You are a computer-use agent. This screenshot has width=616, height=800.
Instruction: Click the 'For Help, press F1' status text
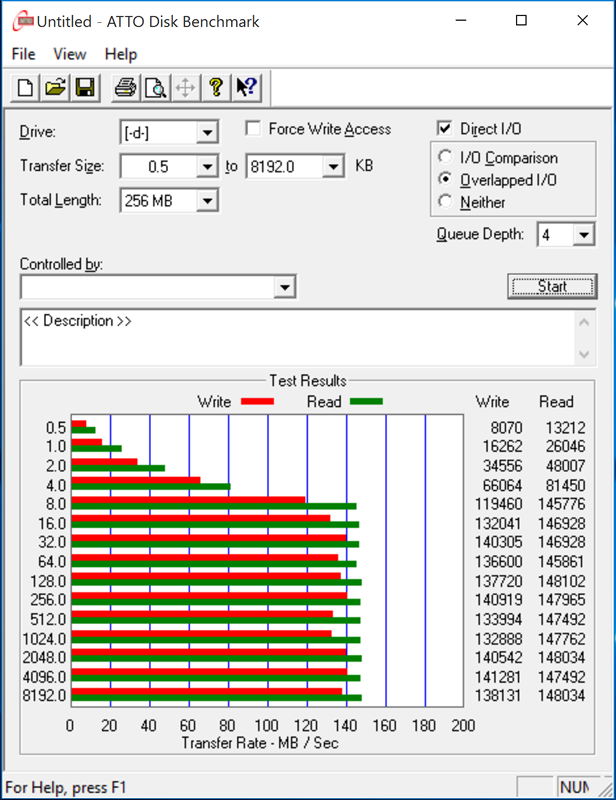tap(65, 787)
